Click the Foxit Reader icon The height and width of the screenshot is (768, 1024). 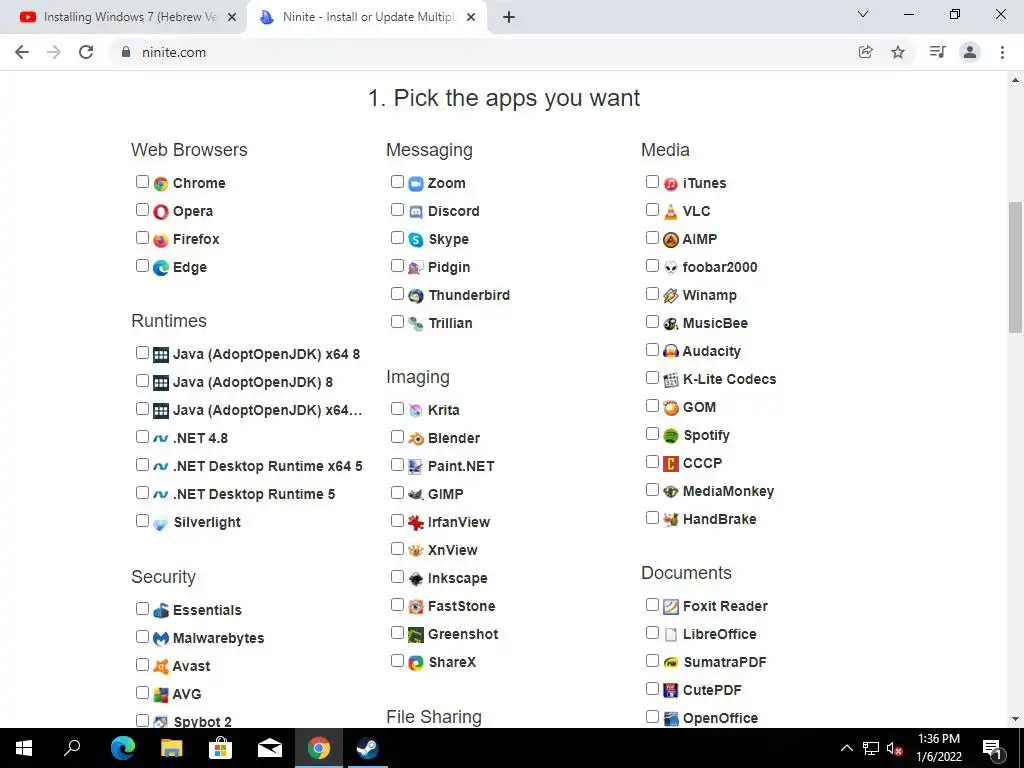pyautogui.click(x=671, y=607)
